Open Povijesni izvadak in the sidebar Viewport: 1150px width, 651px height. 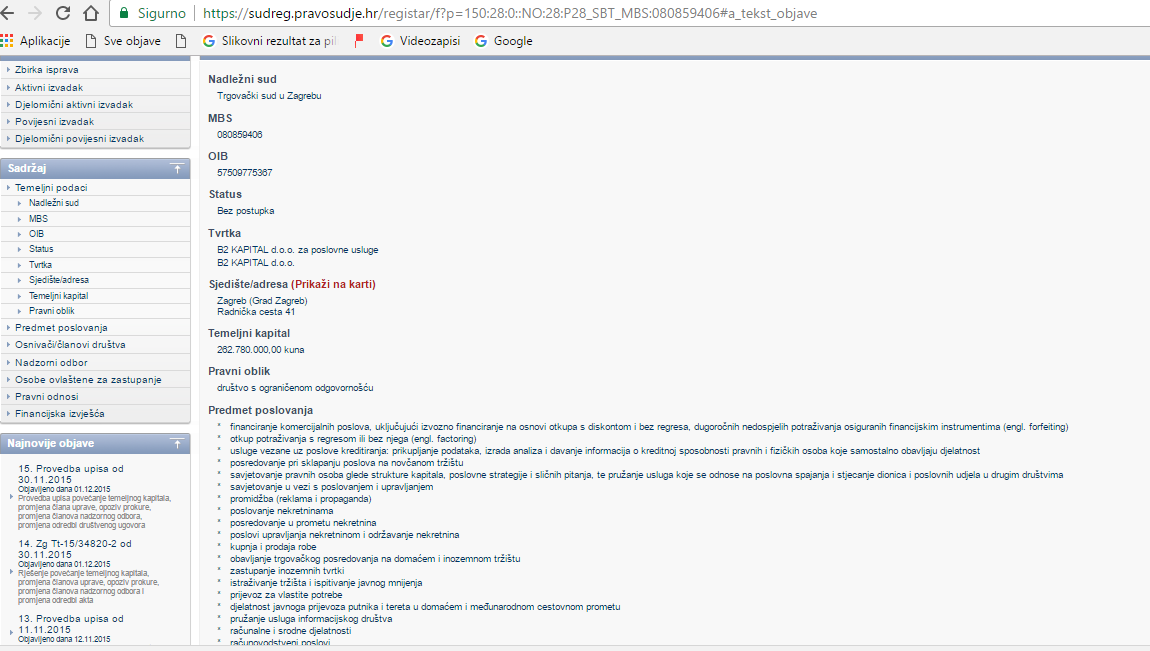tap(54, 121)
